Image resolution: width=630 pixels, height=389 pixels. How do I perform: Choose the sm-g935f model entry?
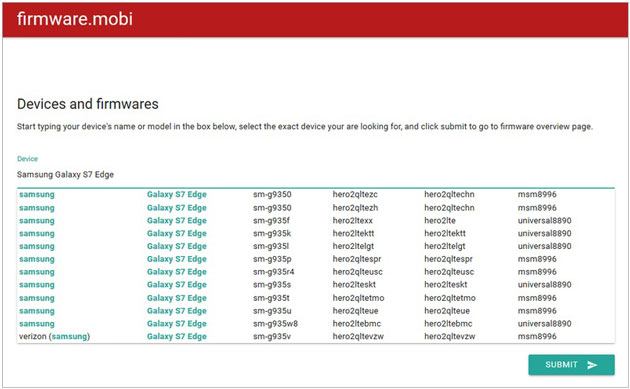[x=271, y=221]
